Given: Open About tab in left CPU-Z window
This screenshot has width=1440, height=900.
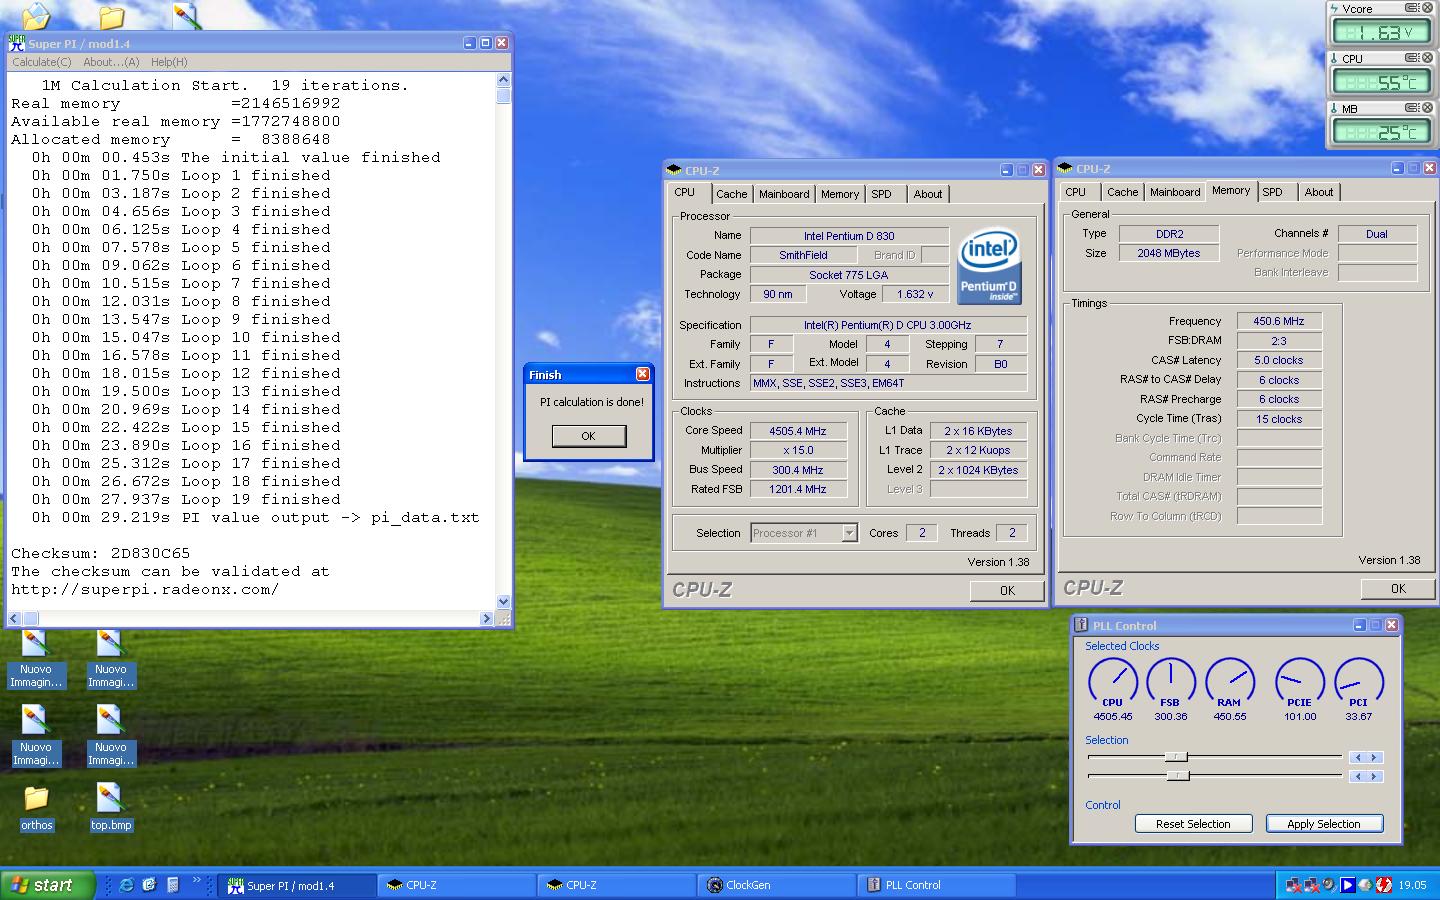Looking at the screenshot, I should pos(928,194).
